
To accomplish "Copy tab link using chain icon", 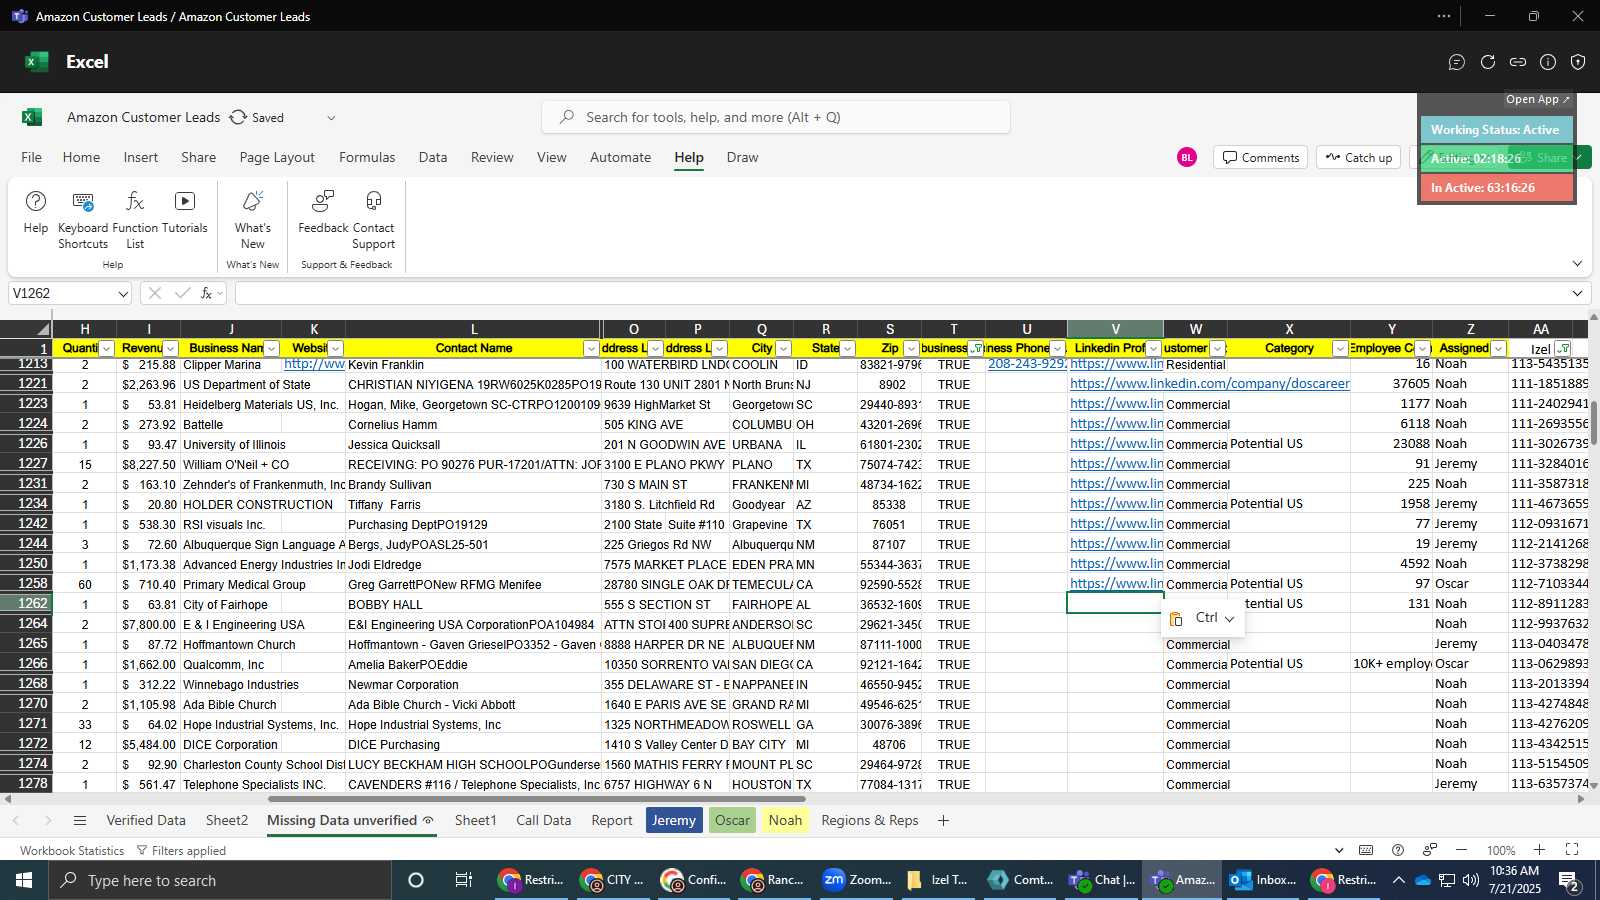I will tap(1518, 62).
